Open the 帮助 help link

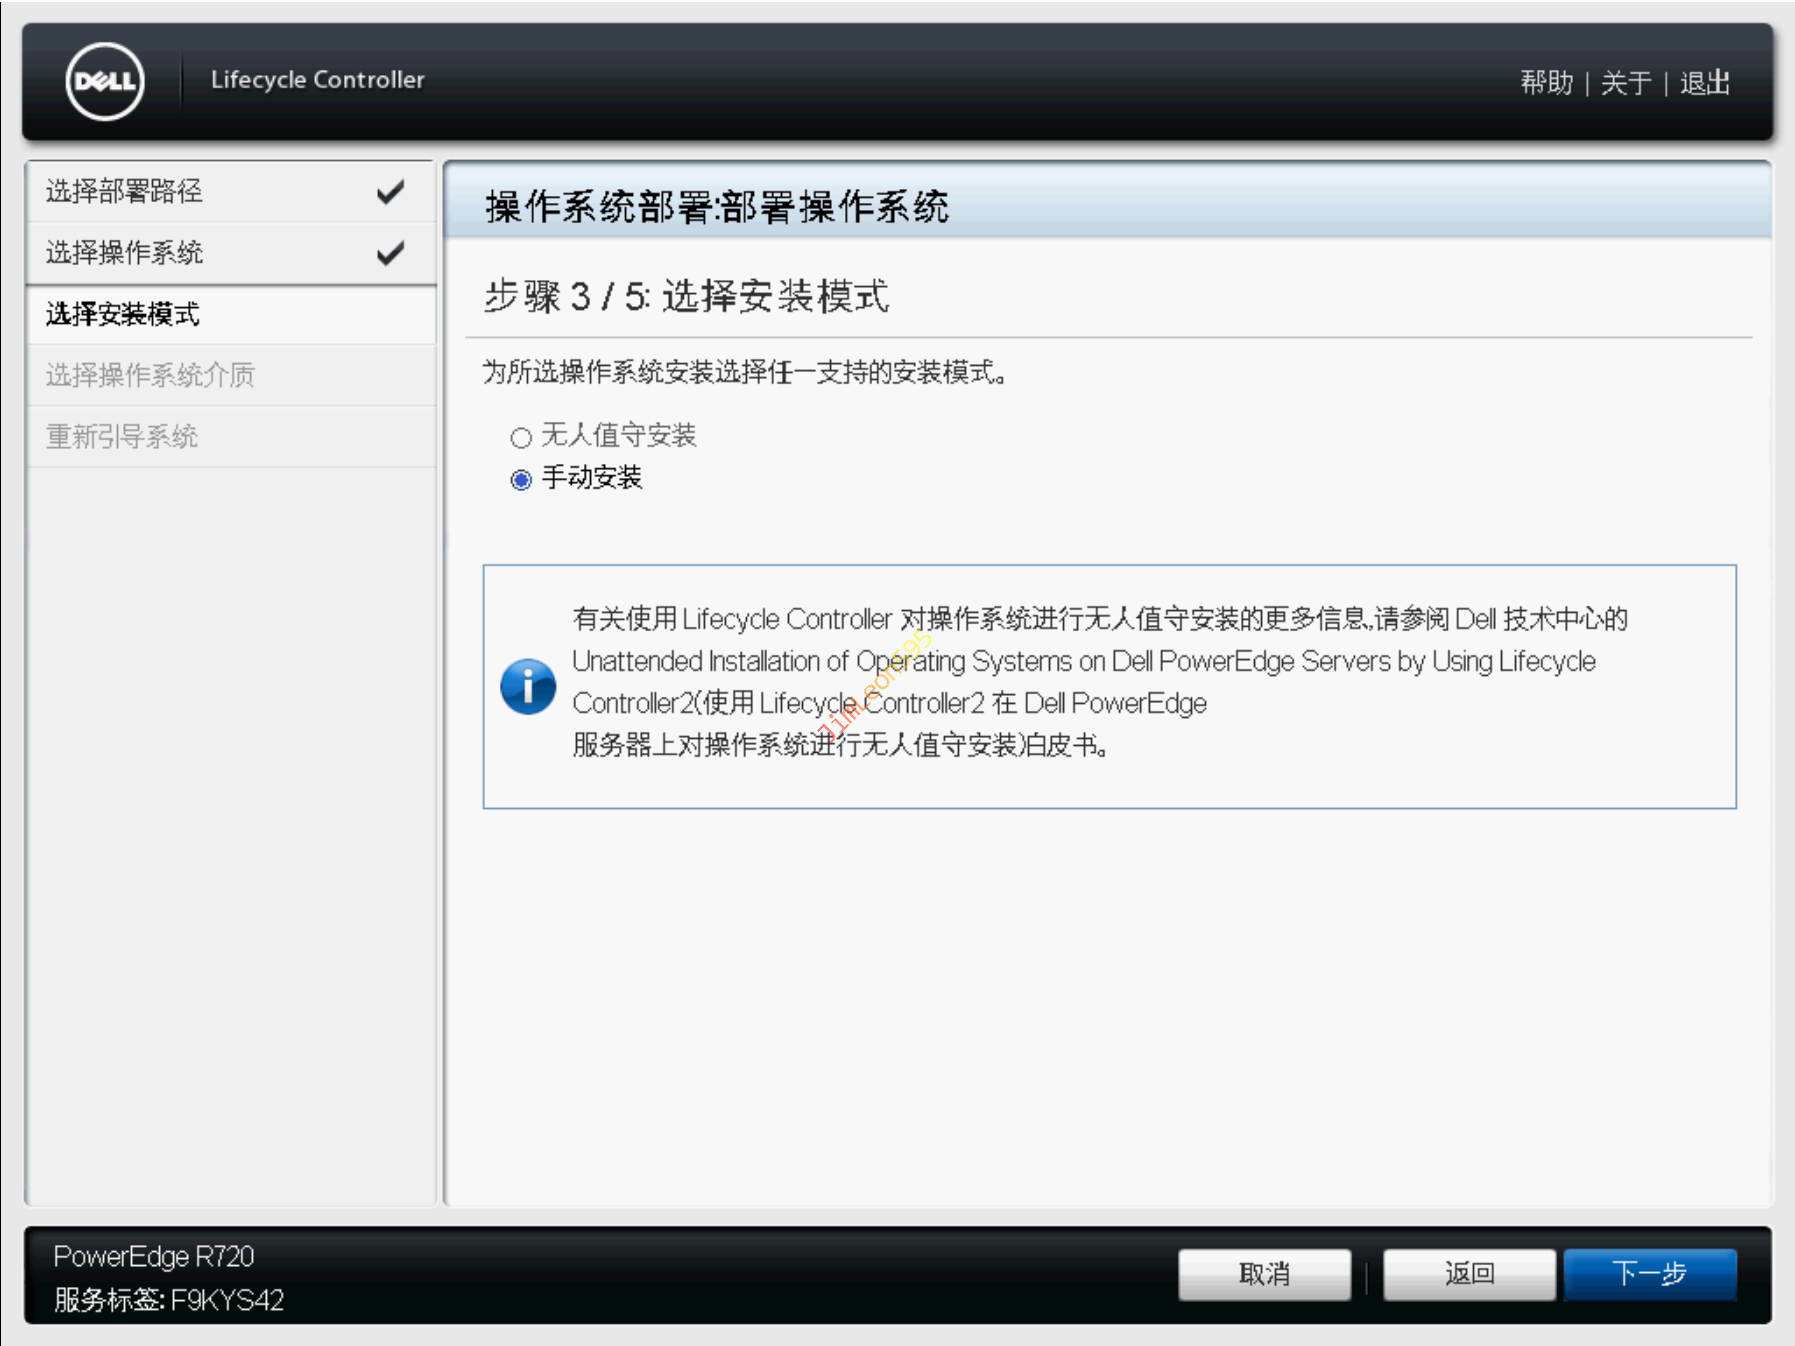pyautogui.click(x=1546, y=82)
